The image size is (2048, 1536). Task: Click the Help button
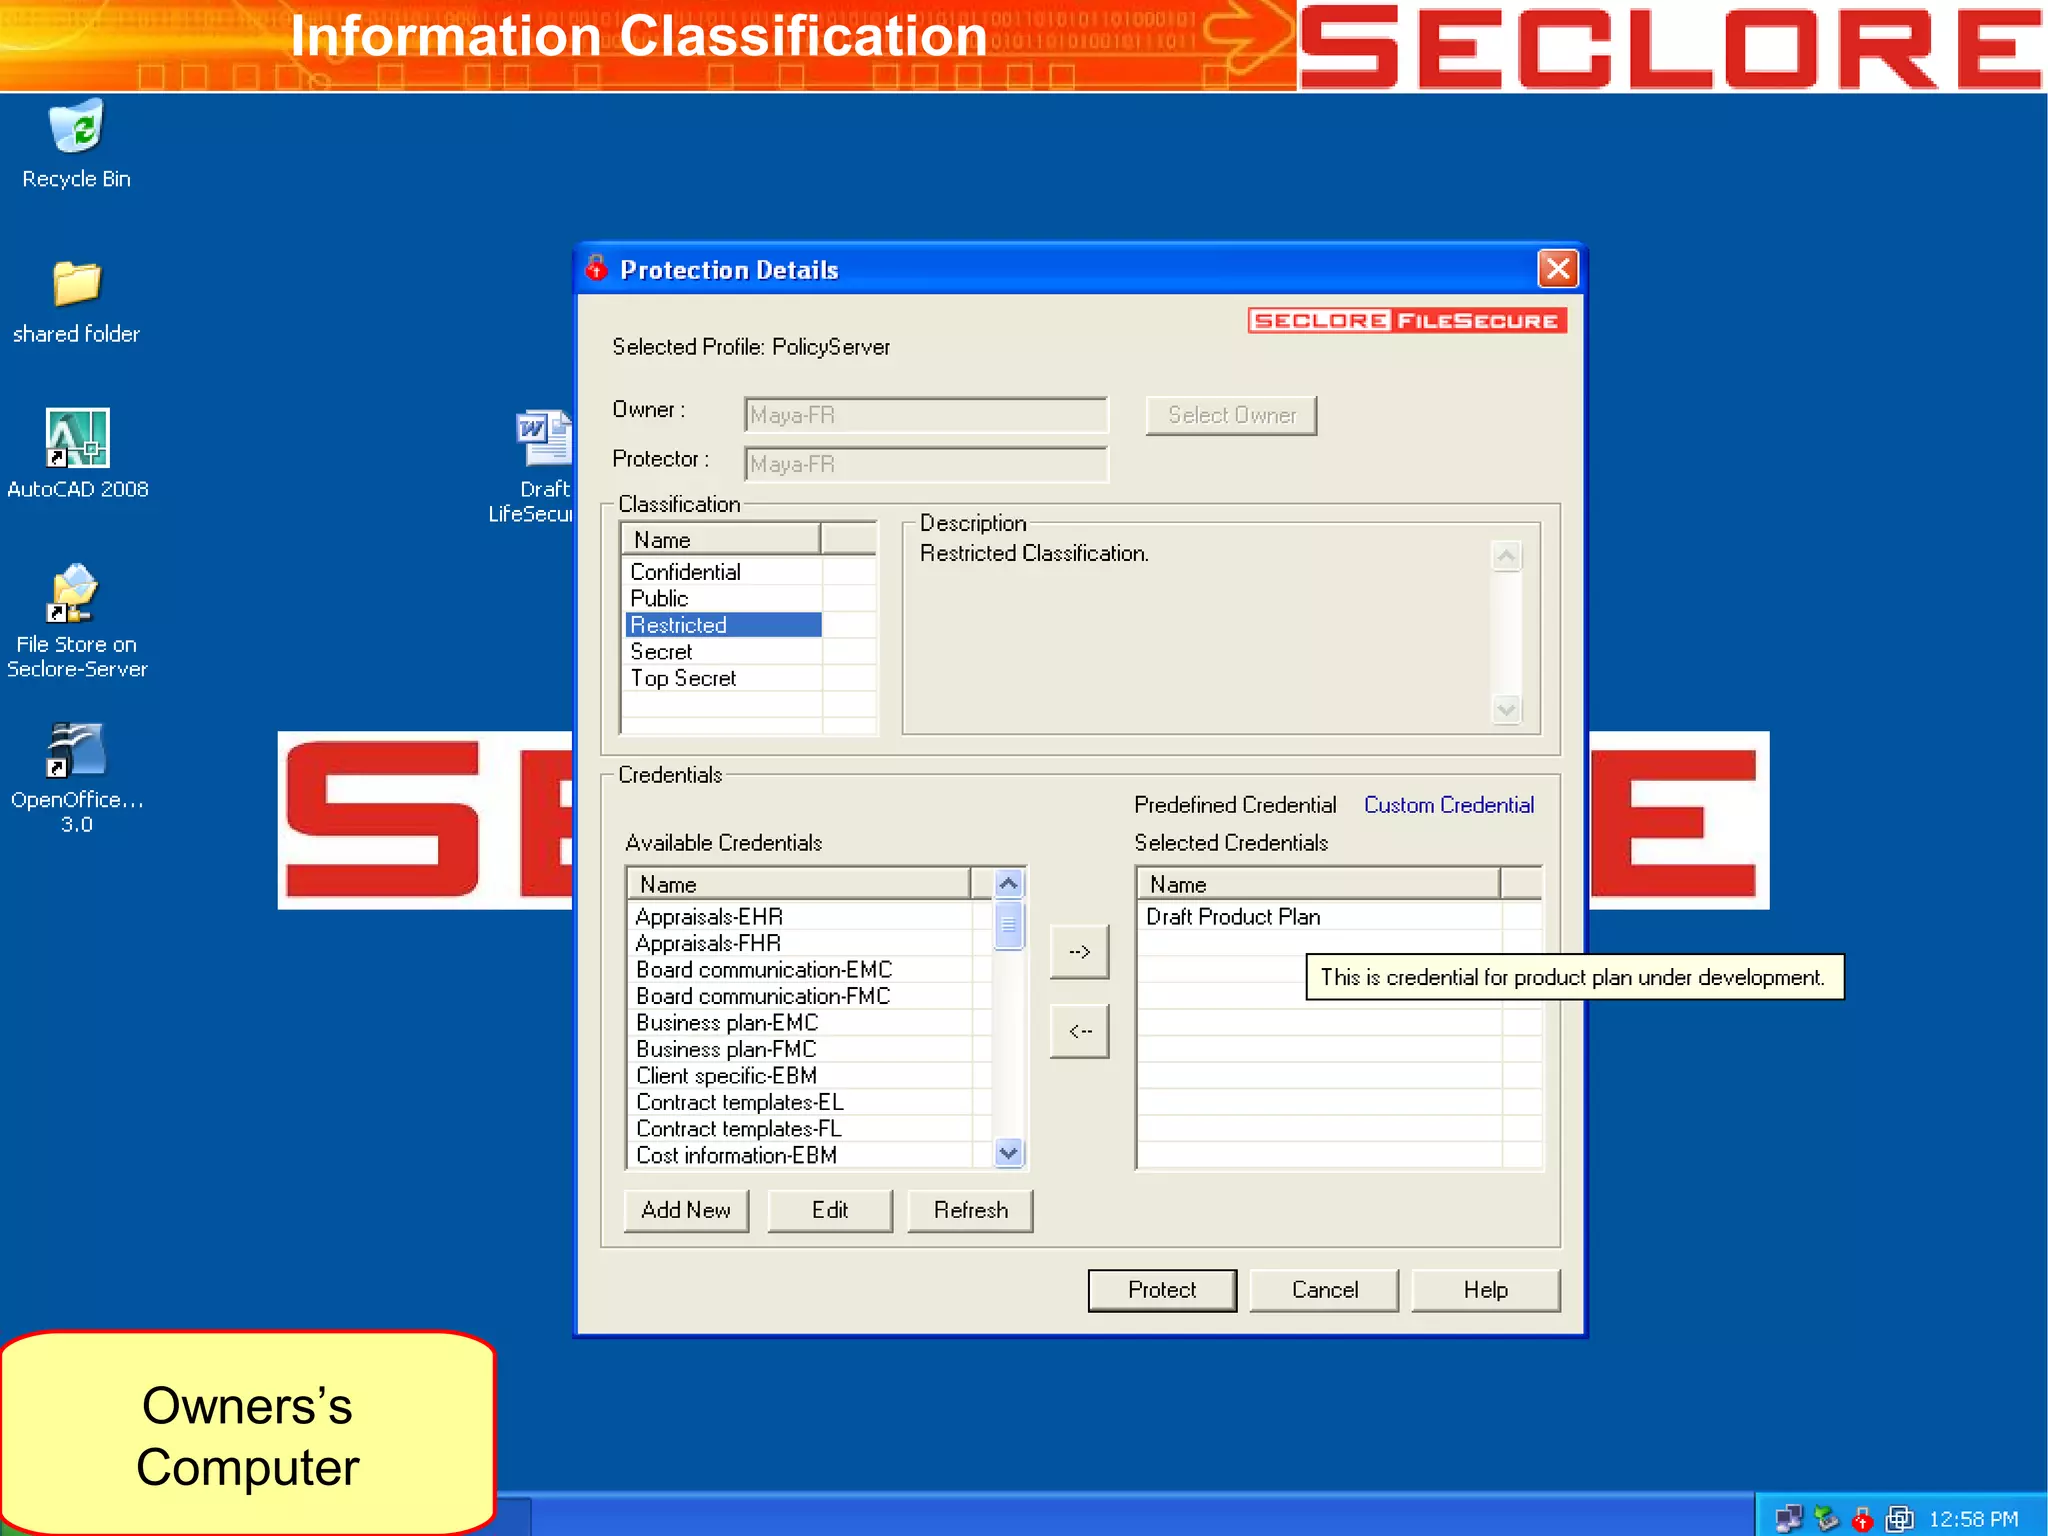click(x=1485, y=1290)
